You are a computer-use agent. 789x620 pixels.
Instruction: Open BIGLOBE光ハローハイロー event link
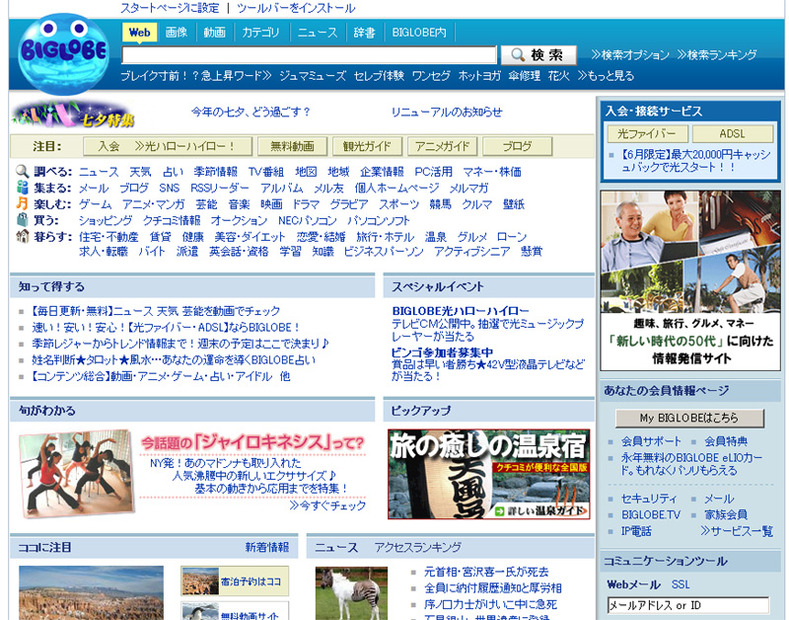click(x=460, y=311)
